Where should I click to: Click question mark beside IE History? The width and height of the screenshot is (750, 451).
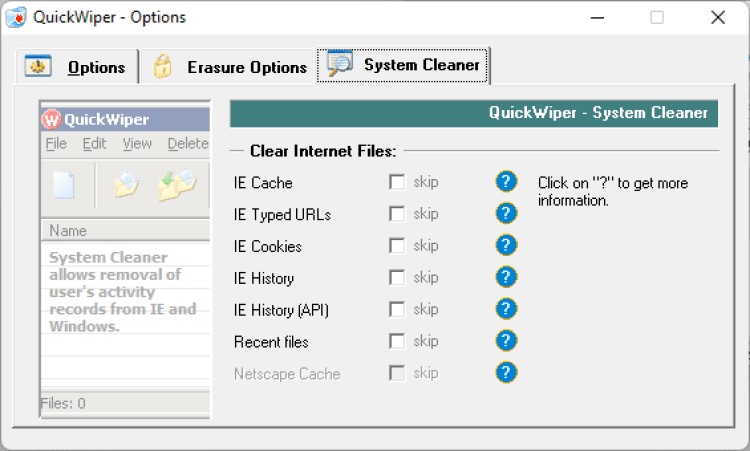(507, 277)
